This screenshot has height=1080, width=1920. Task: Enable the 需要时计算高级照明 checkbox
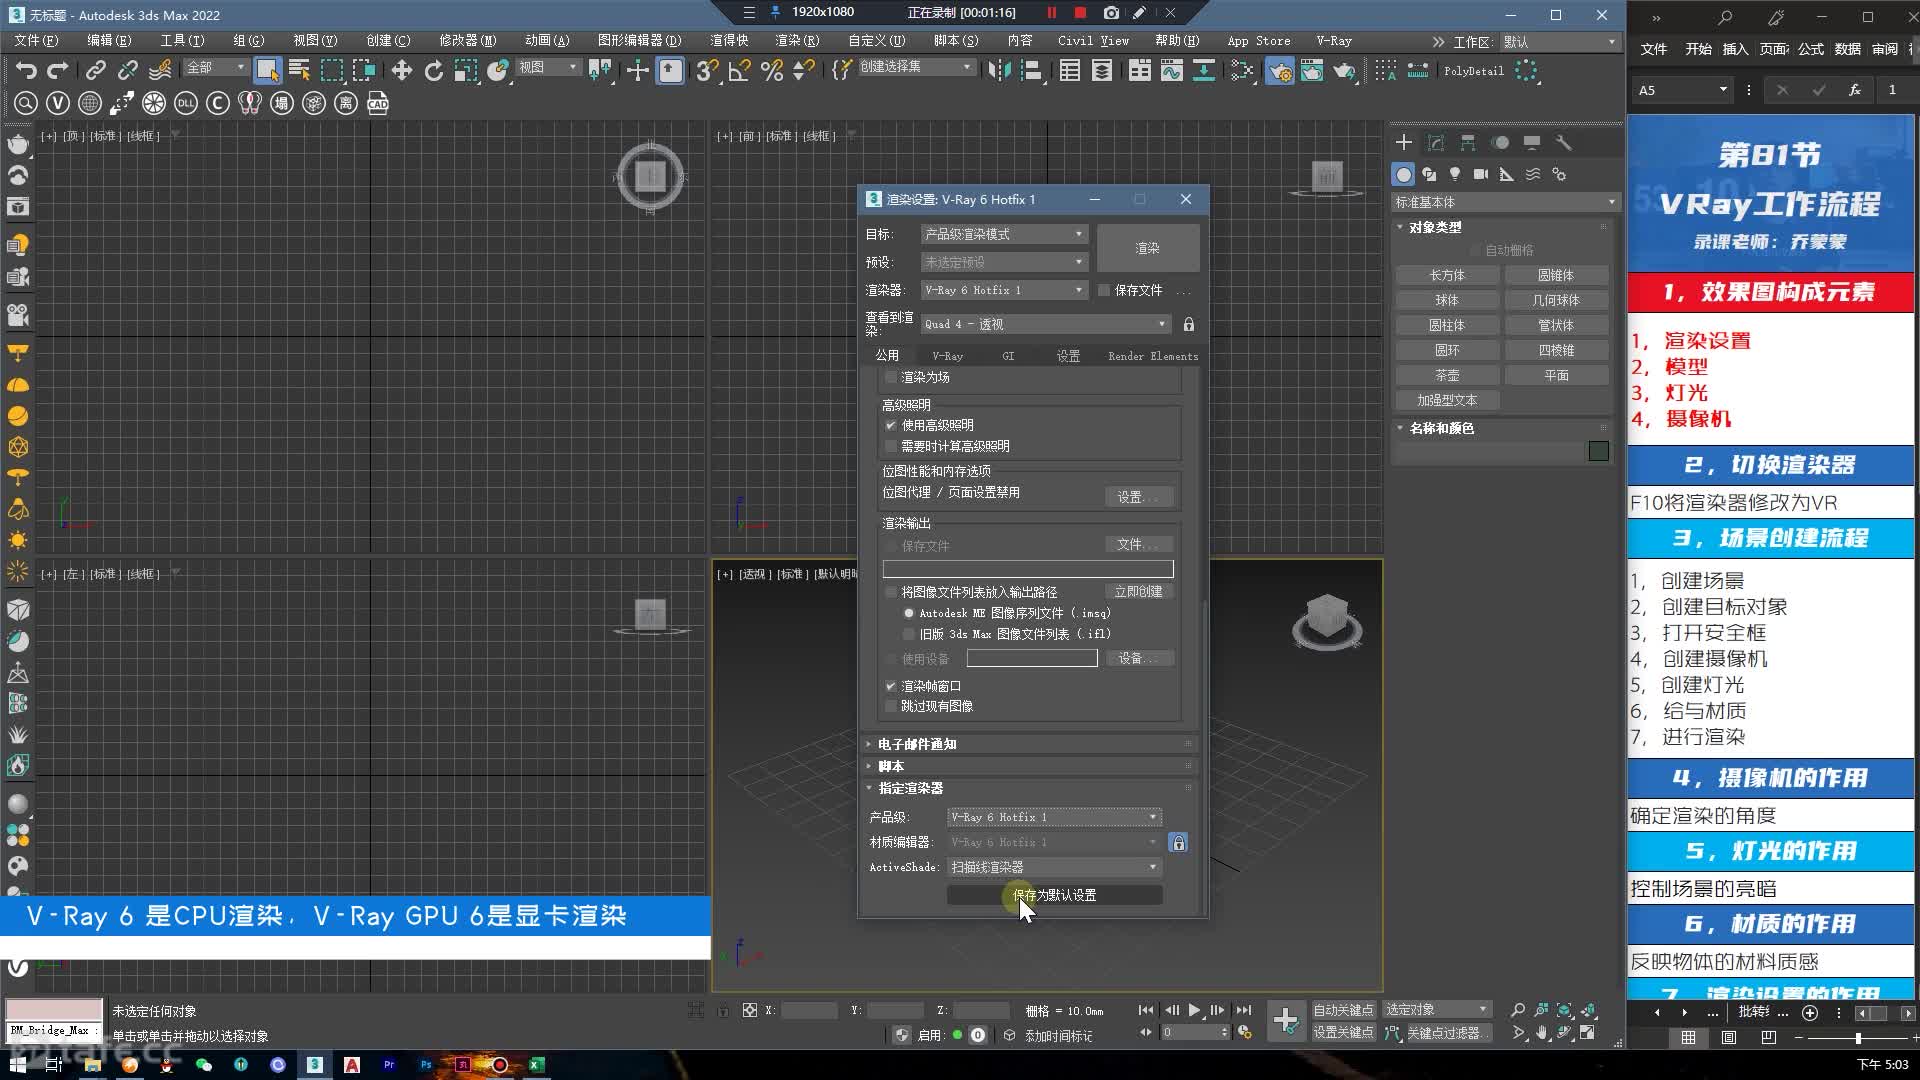click(891, 446)
